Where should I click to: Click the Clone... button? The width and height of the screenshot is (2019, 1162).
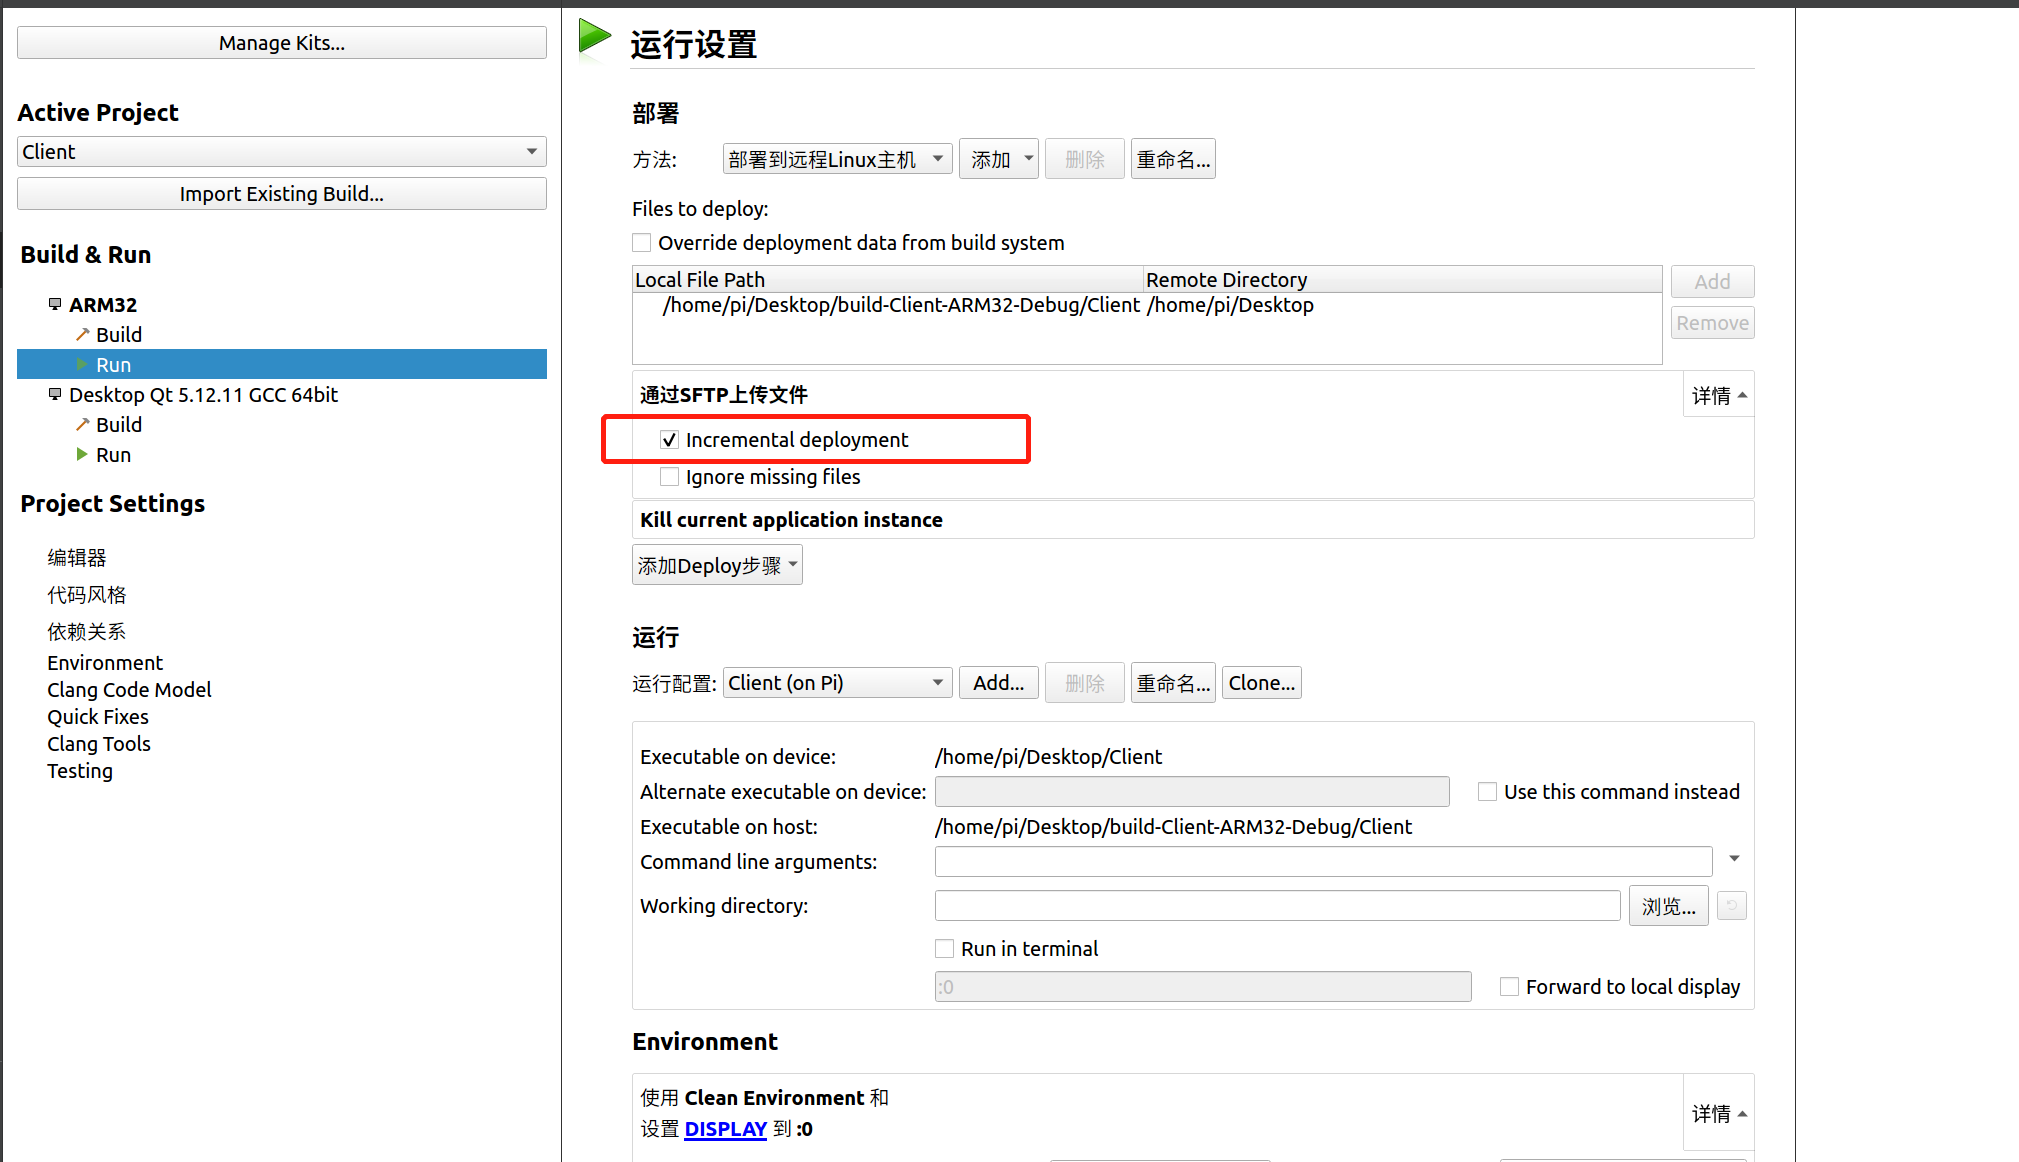click(x=1261, y=683)
